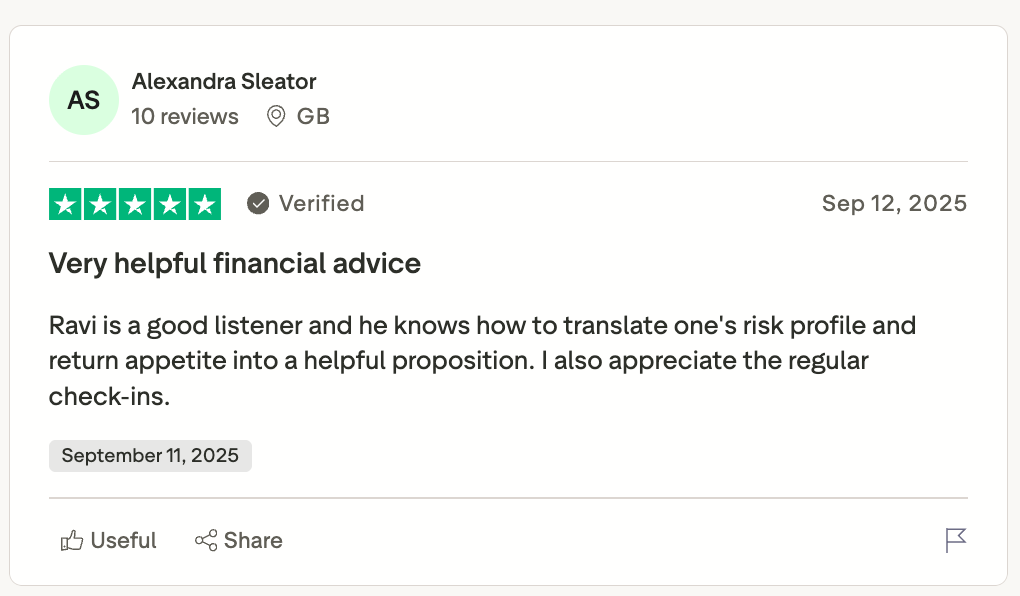
Task: Report the review with the flag icon
Action: 955,541
